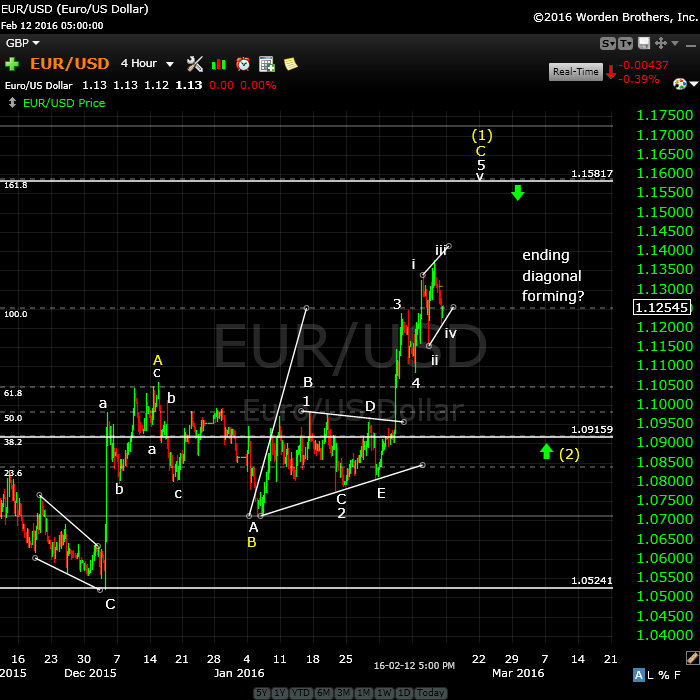This screenshot has width=700, height=700.
Task: Click the 161.8 Fibonacci level label
Action: (x=16, y=185)
